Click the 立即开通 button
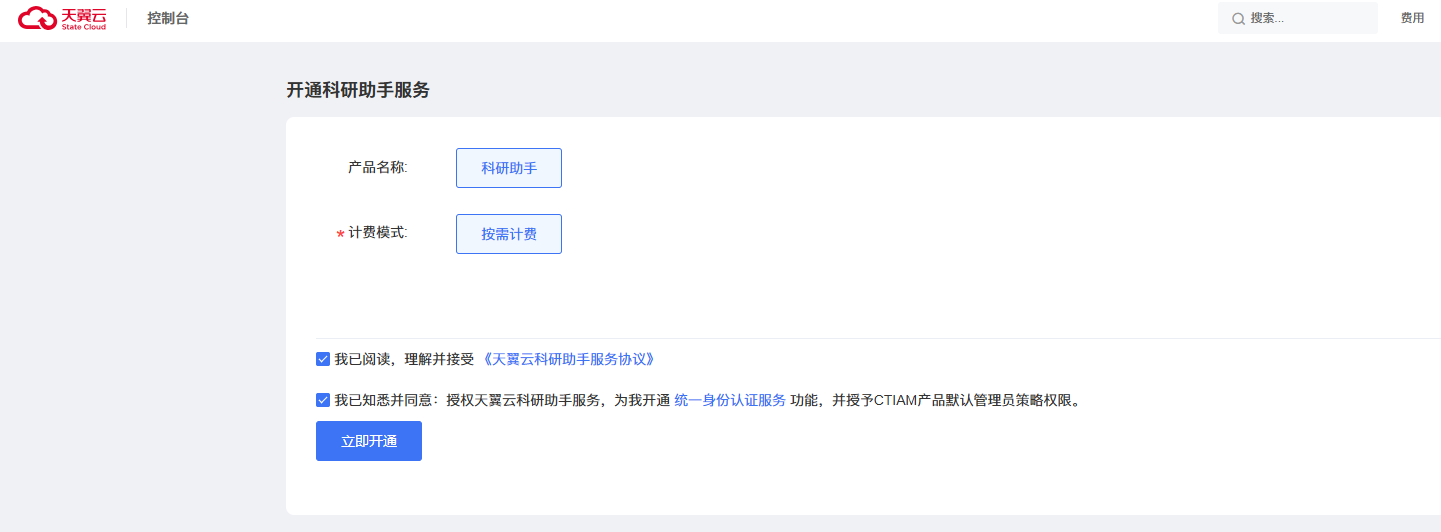1441x532 pixels. click(x=369, y=441)
